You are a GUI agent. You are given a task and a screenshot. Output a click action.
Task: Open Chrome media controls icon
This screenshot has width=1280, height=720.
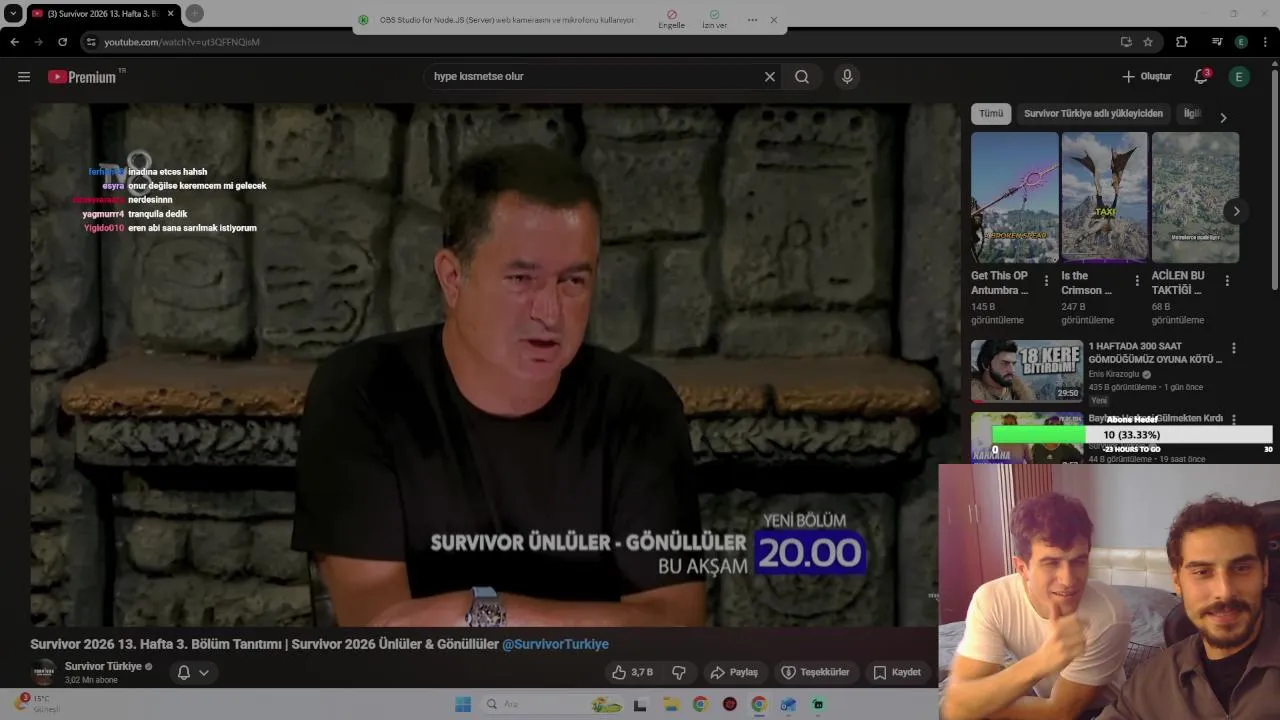tap(1217, 42)
